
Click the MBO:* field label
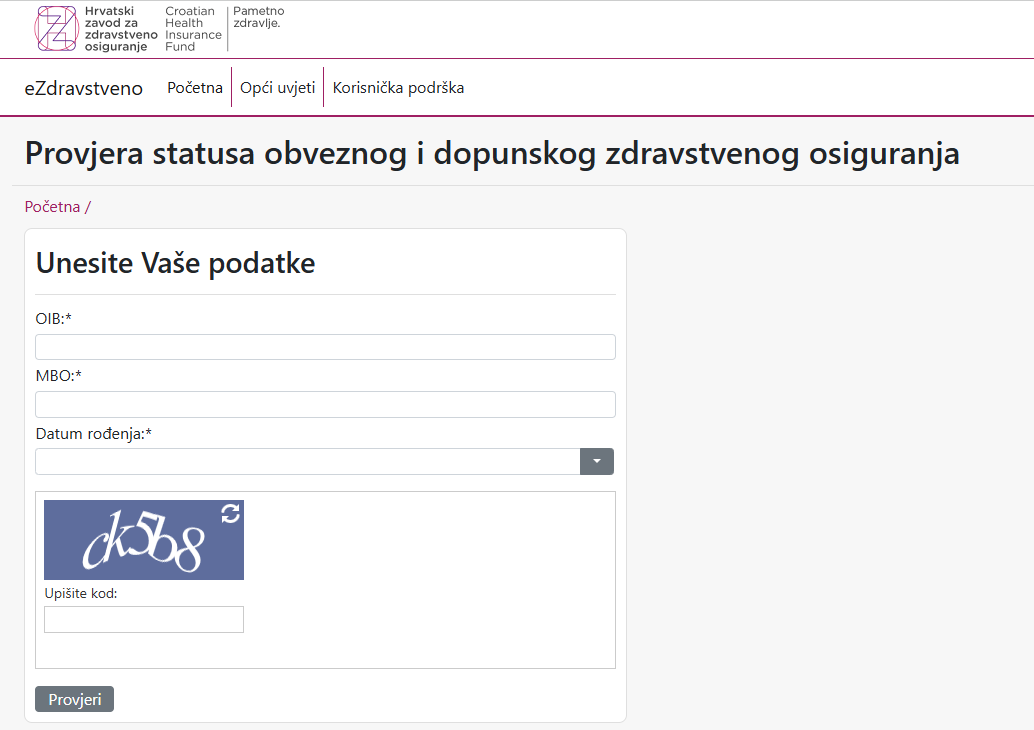(57, 376)
